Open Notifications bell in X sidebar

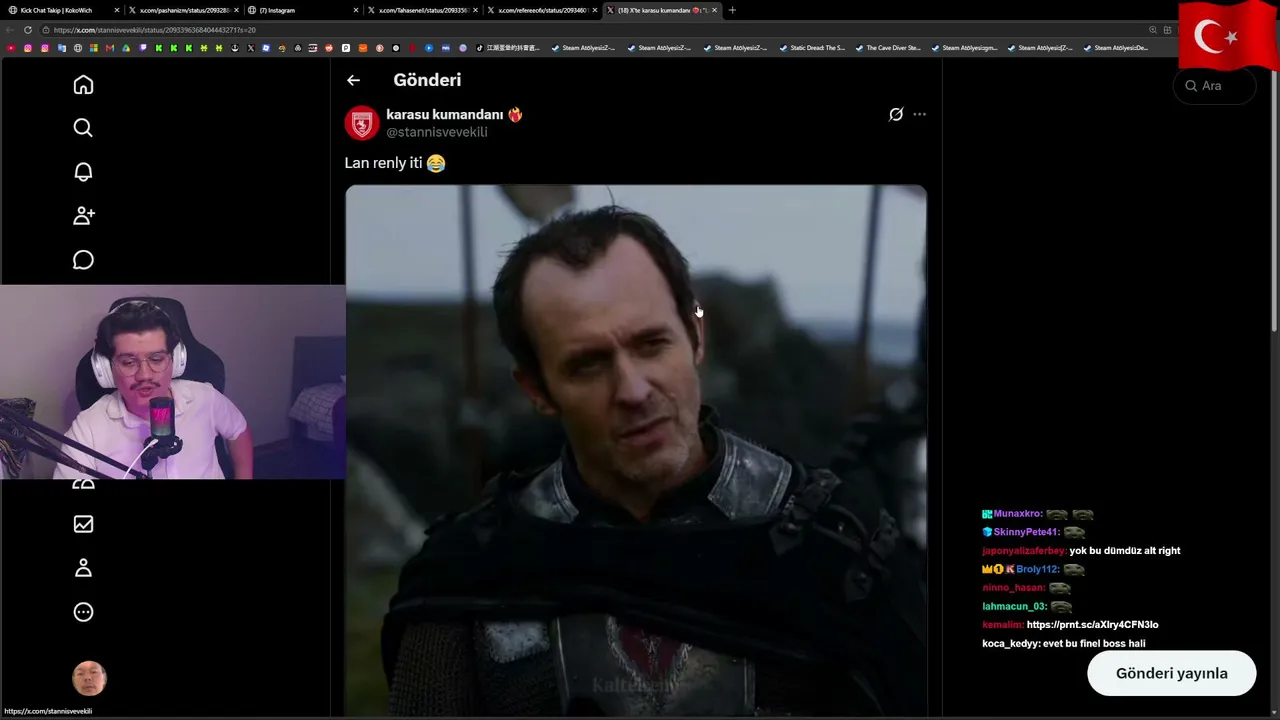[x=83, y=172]
